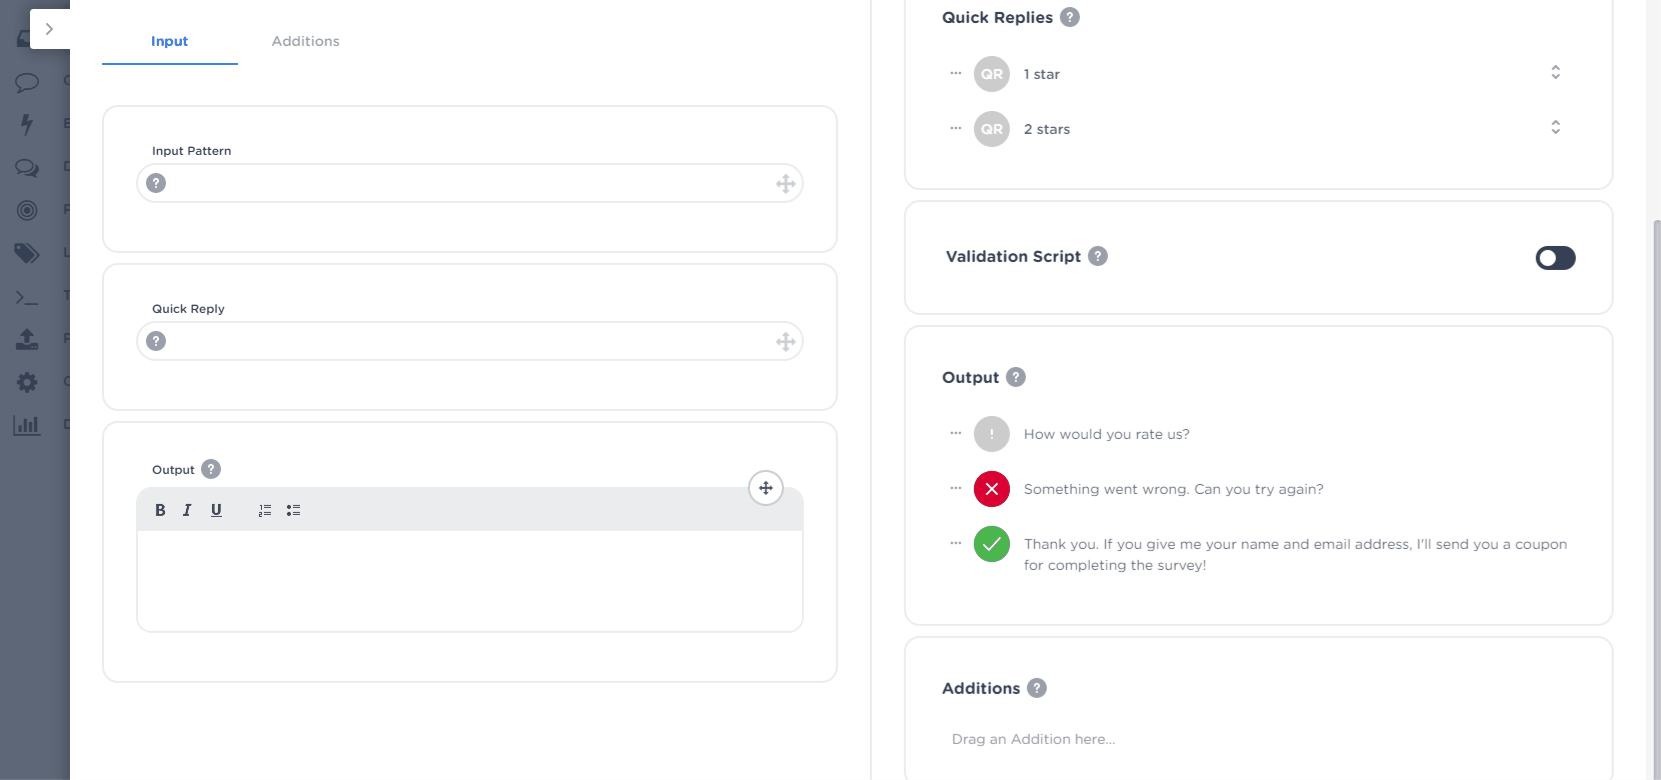Insert a numbered list in Output editor
1661x780 pixels.
(265, 510)
